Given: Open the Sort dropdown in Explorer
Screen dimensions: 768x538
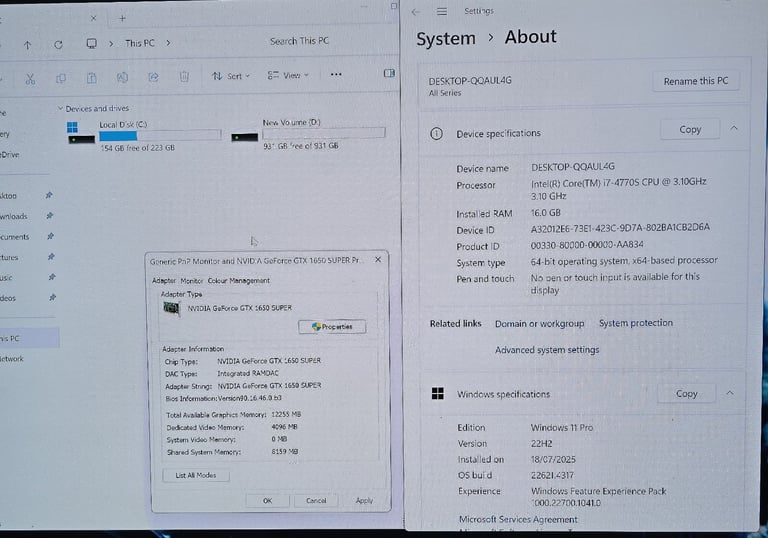Looking at the screenshot, I should (231, 76).
